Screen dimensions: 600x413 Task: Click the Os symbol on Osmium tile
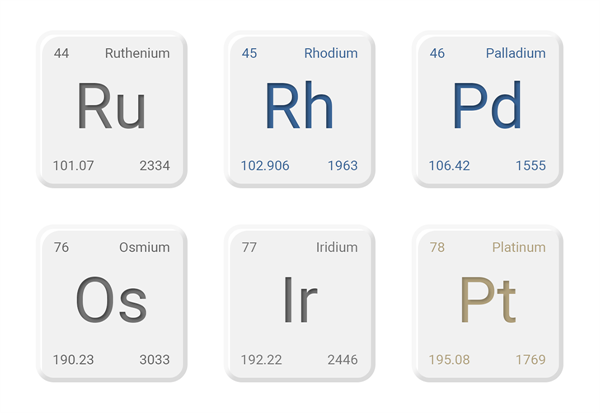[x=111, y=300]
